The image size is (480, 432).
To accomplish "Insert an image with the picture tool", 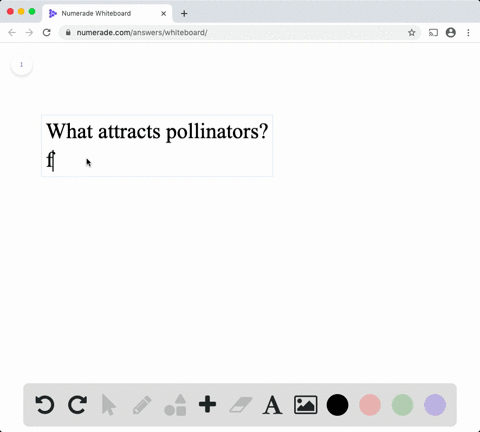I will [305, 405].
